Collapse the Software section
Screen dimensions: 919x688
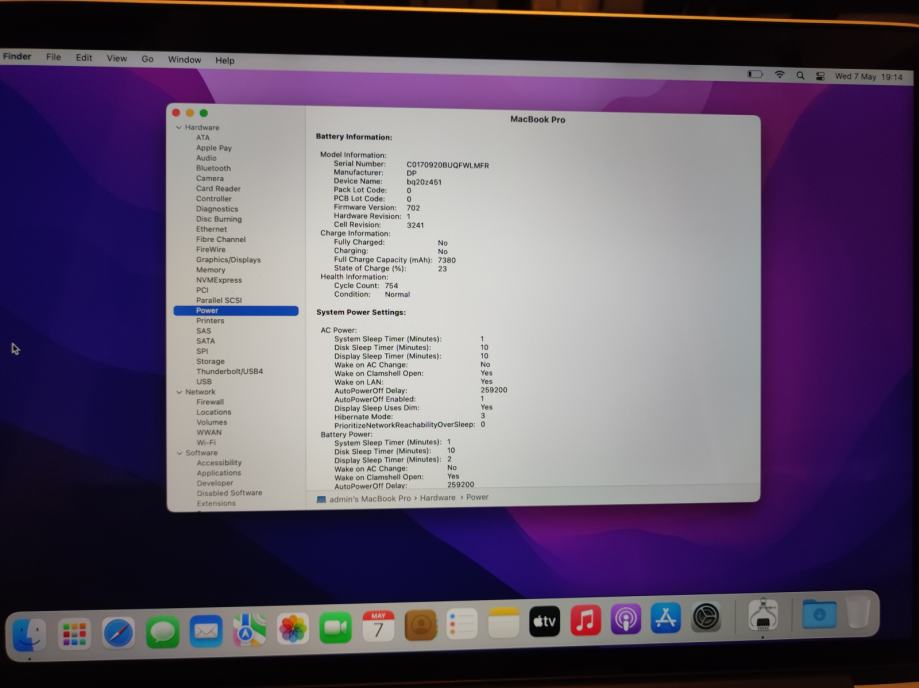pos(180,452)
